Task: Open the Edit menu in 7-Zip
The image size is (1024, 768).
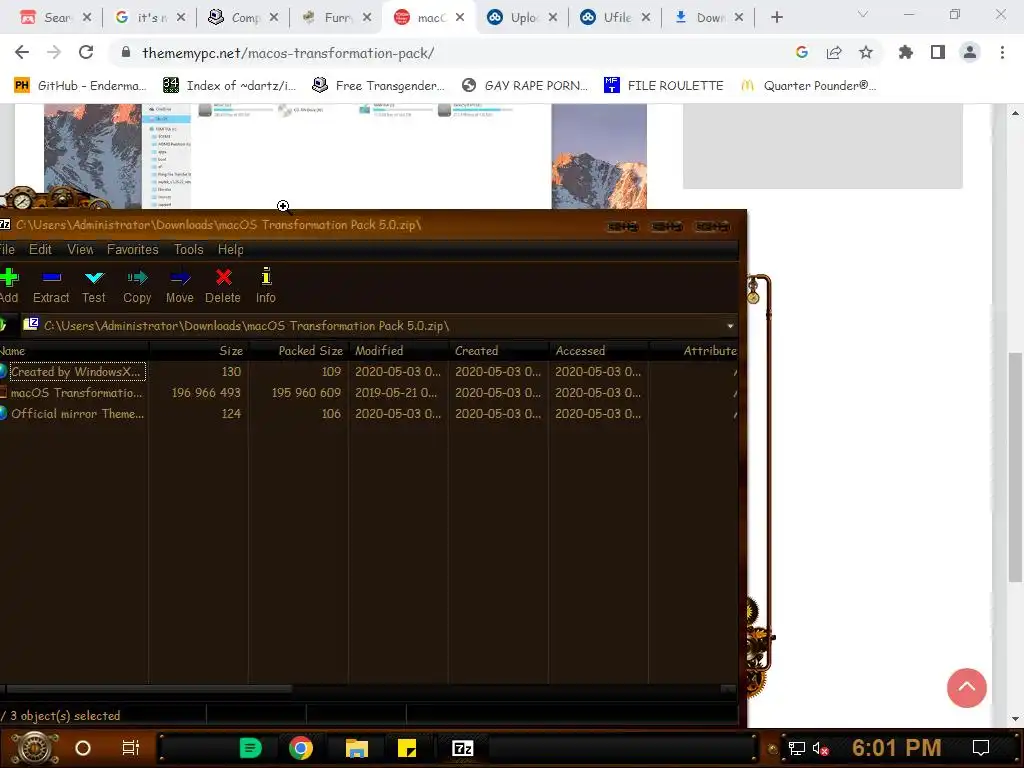Action: [x=40, y=249]
